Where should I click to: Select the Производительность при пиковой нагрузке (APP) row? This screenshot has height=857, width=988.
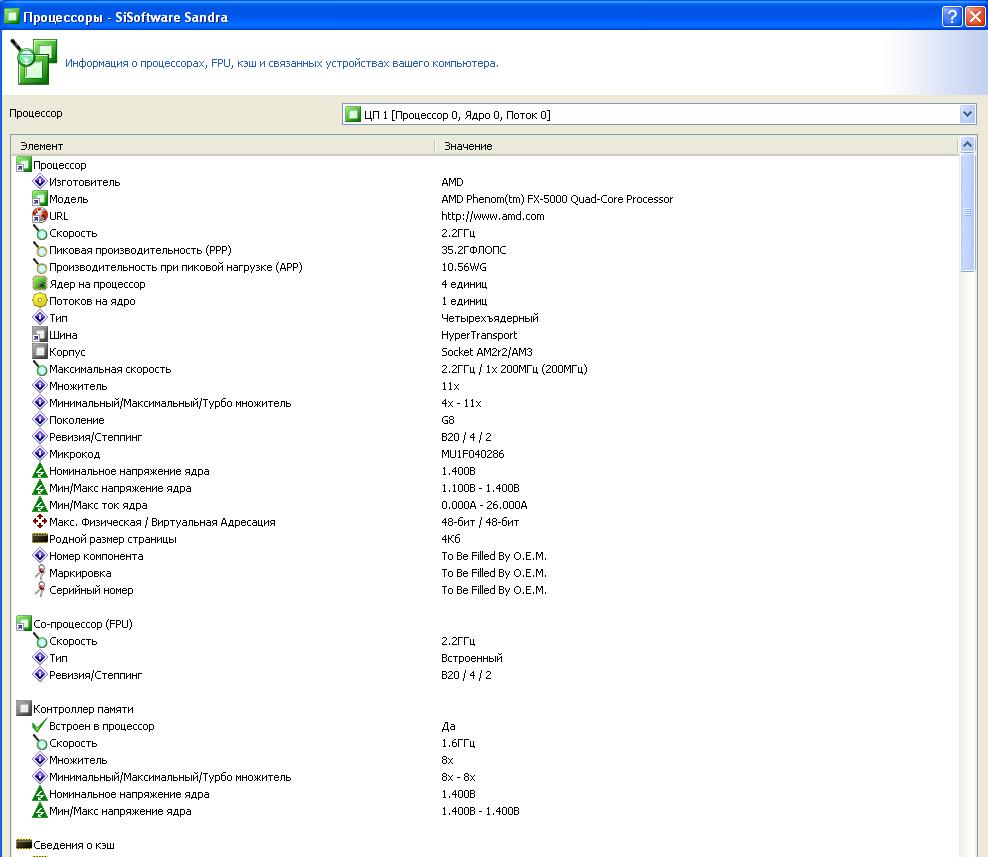point(485,267)
